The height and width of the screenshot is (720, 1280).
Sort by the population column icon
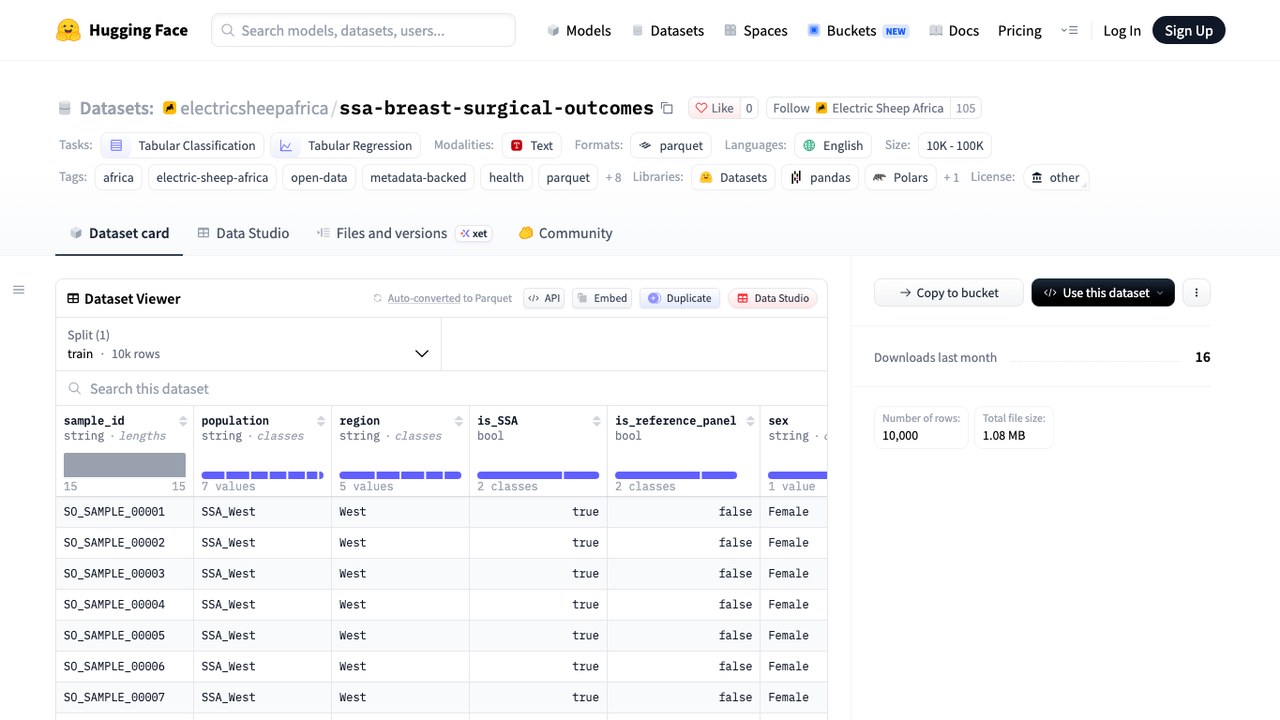click(321, 421)
